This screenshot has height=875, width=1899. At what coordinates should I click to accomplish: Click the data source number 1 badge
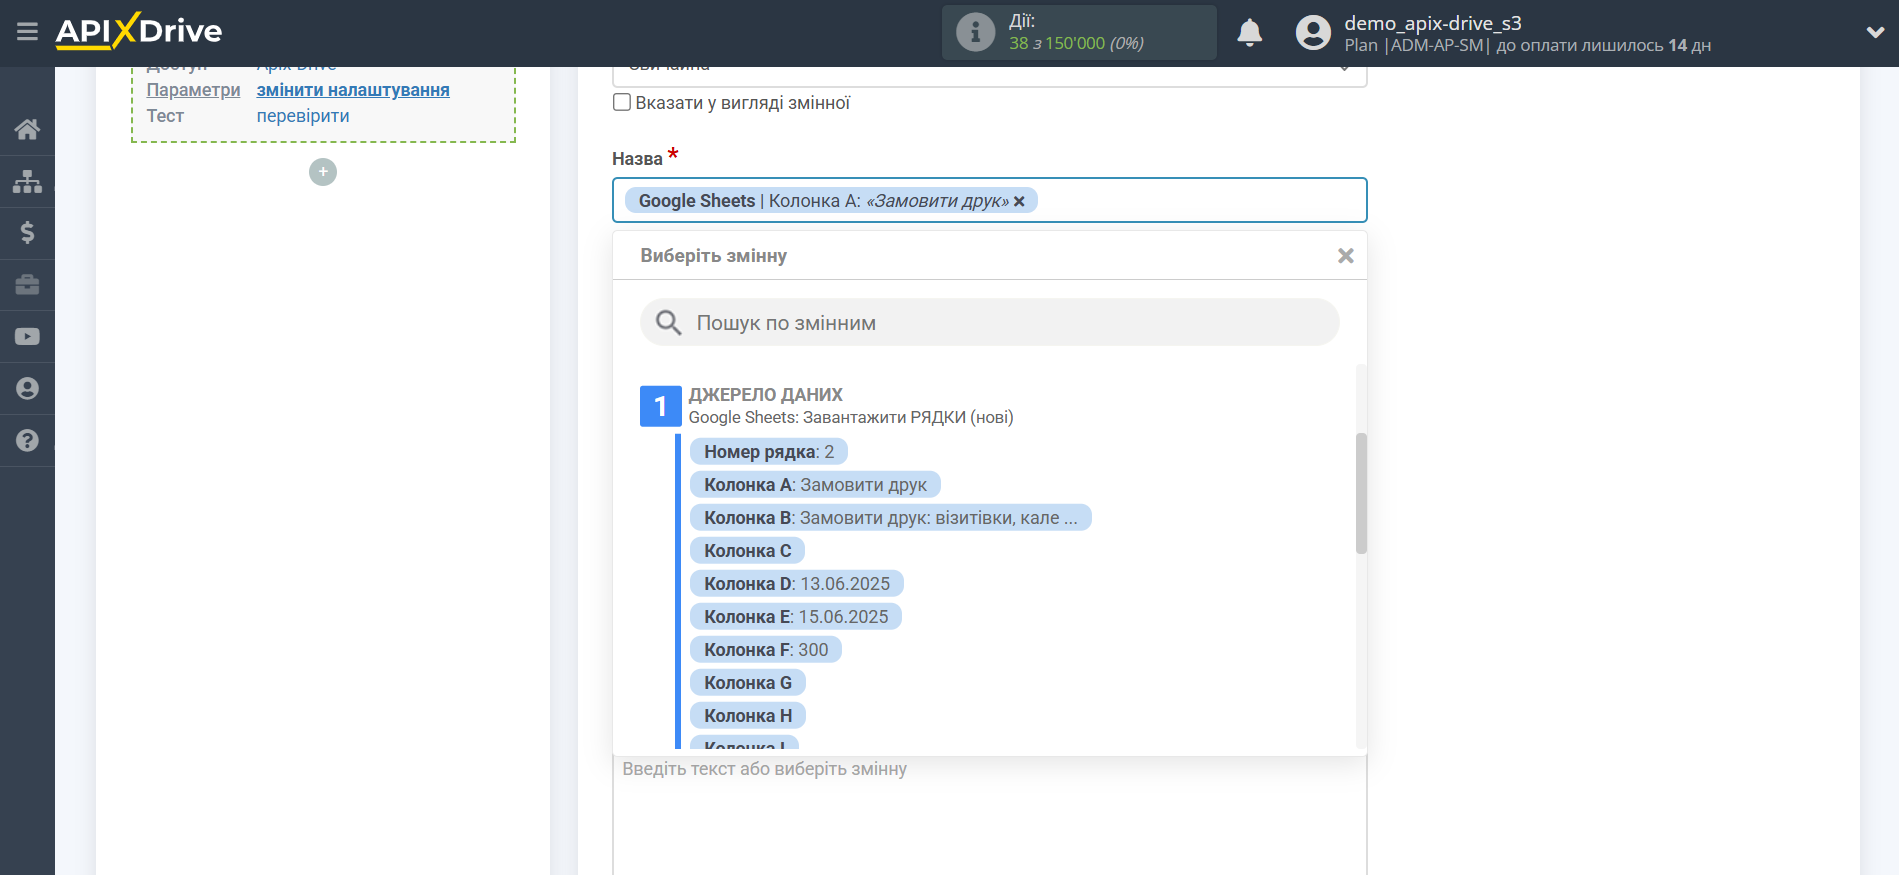point(660,406)
